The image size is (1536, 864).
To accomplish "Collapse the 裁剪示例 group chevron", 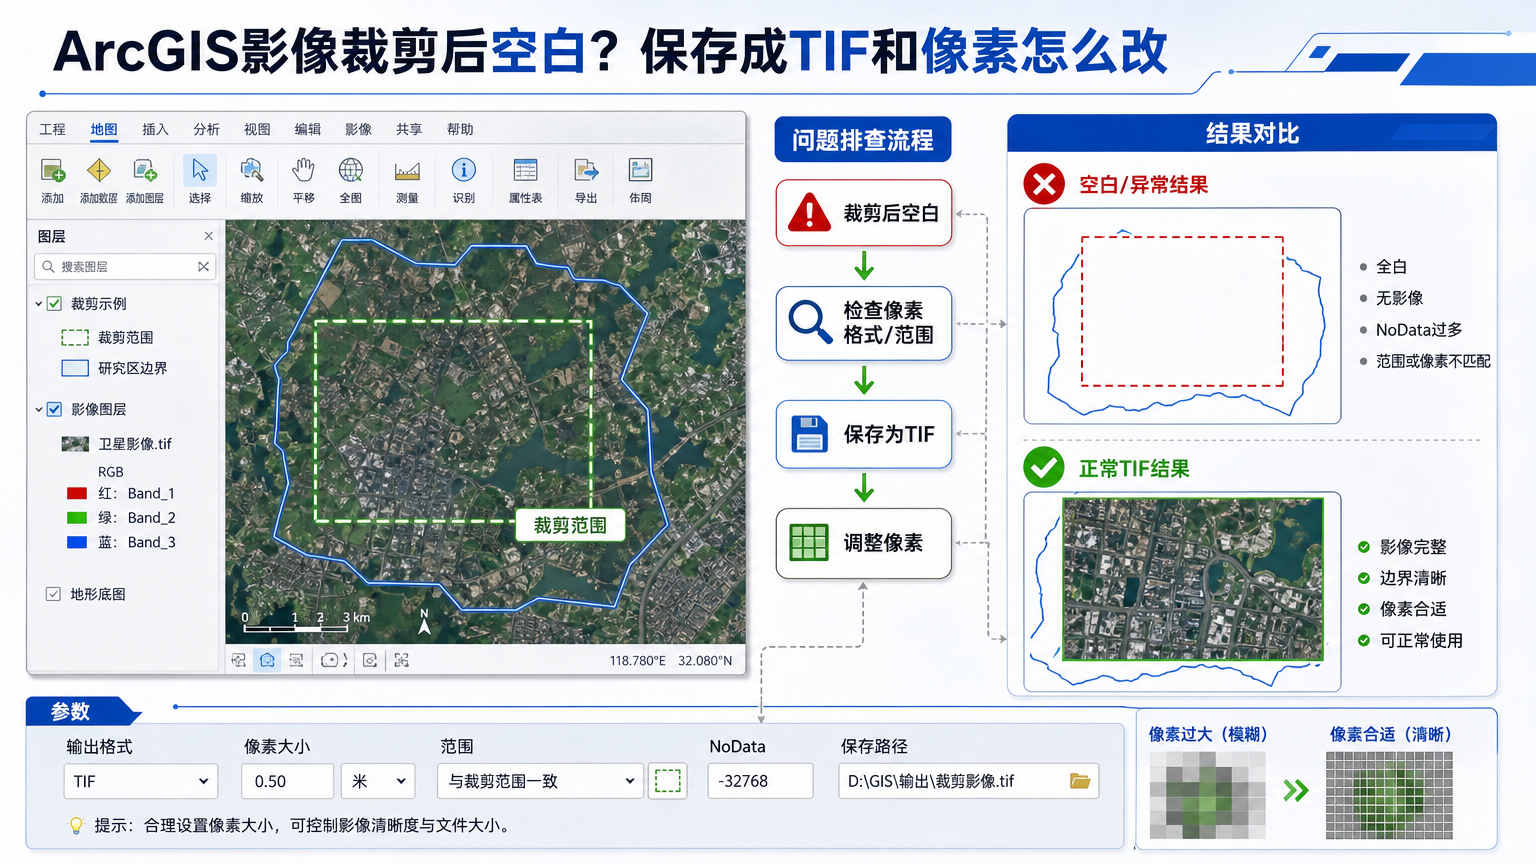I will tap(39, 304).
